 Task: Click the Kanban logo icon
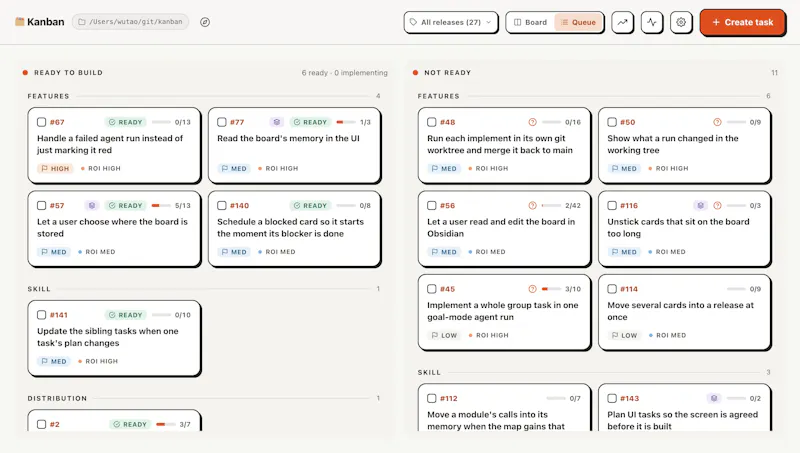(x=19, y=21)
